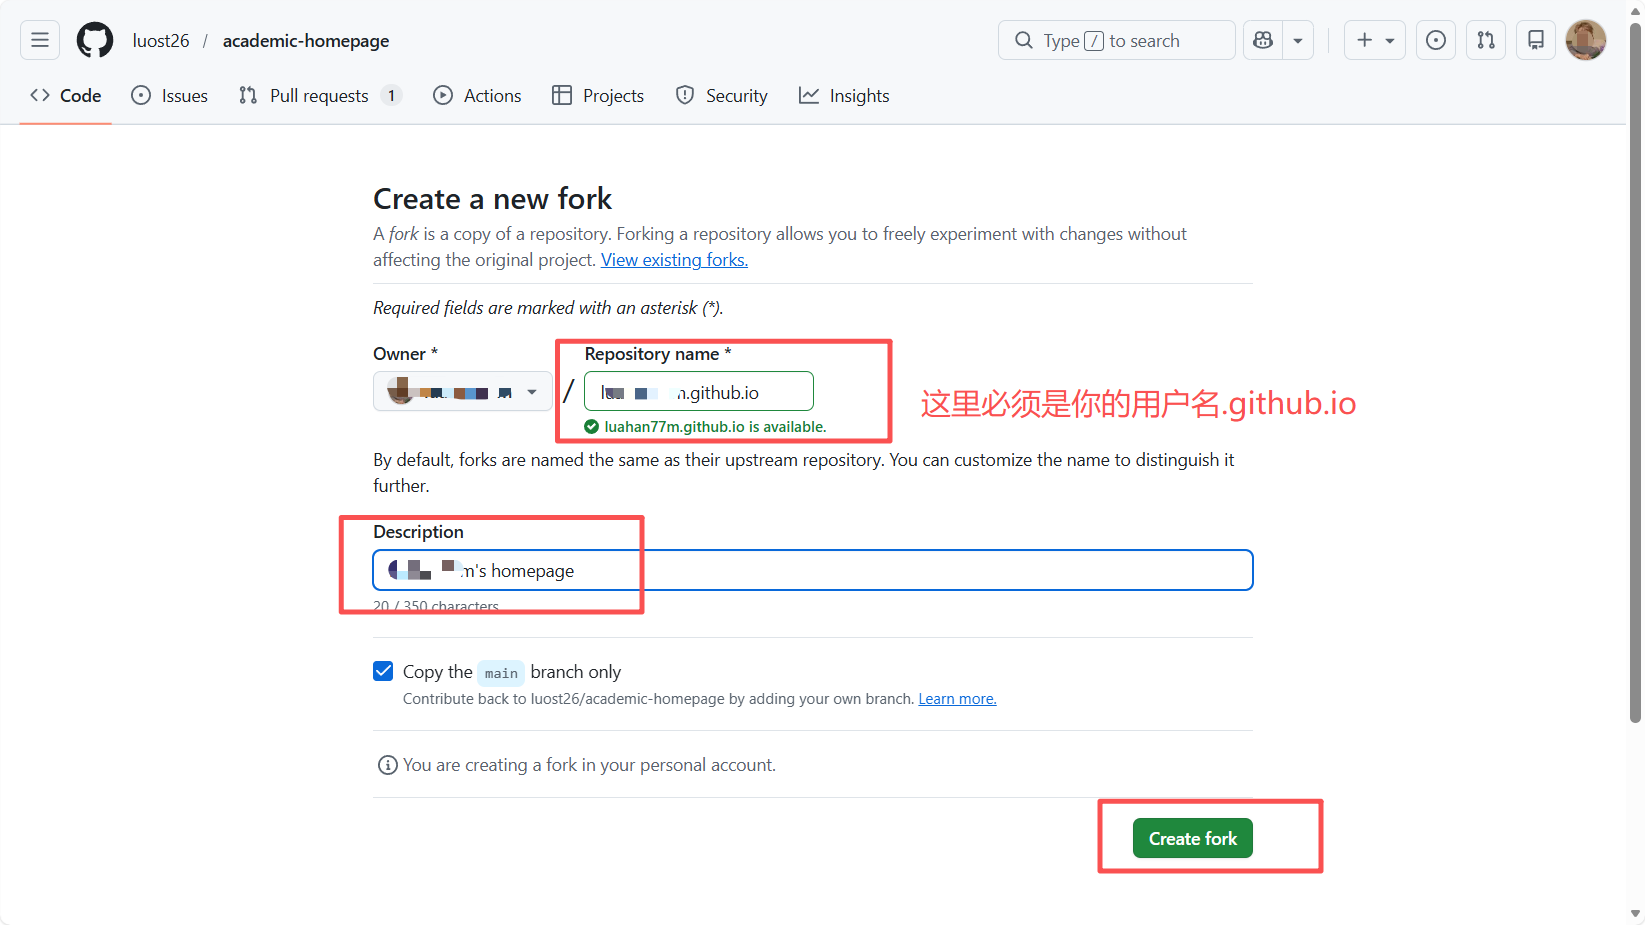1645x925 pixels.
Task: Open the Create new plus dropdown
Action: [1374, 40]
